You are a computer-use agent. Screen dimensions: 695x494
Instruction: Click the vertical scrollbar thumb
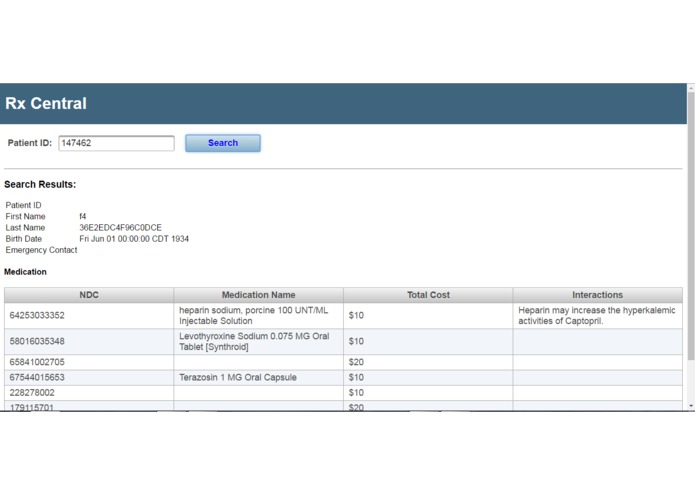[691, 226]
